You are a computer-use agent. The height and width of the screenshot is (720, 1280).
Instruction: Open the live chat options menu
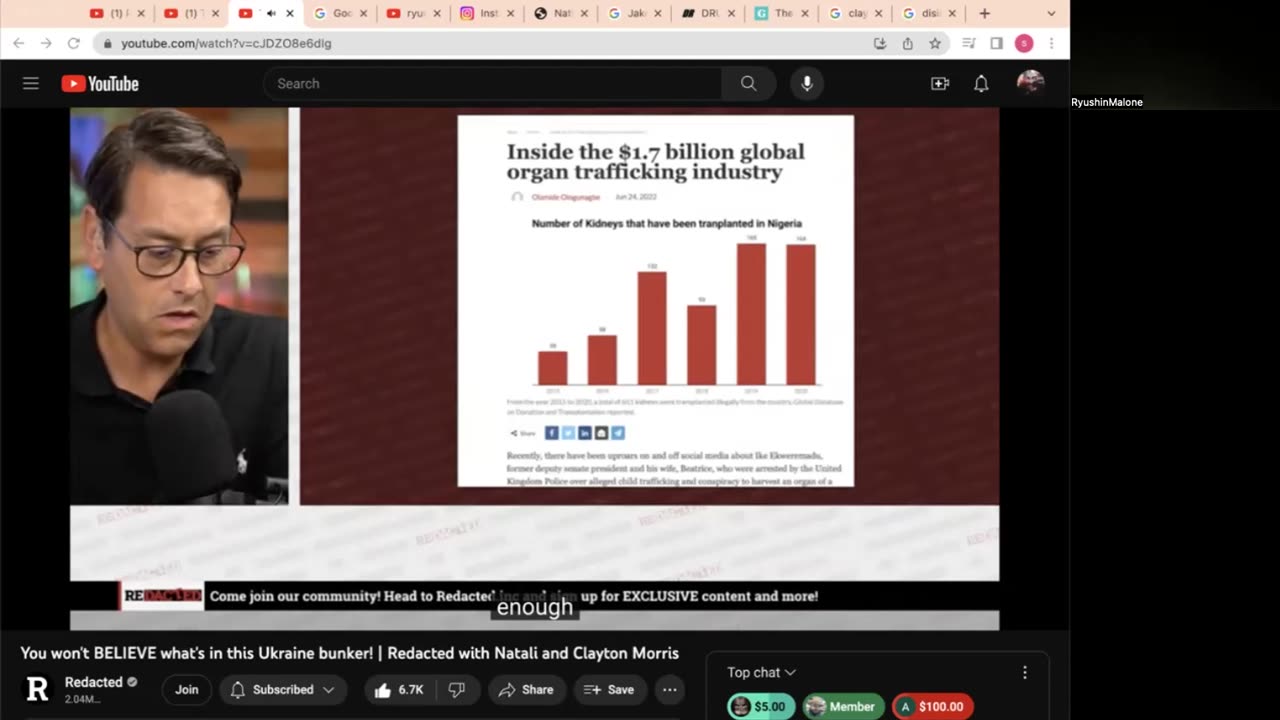click(1024, 673)
